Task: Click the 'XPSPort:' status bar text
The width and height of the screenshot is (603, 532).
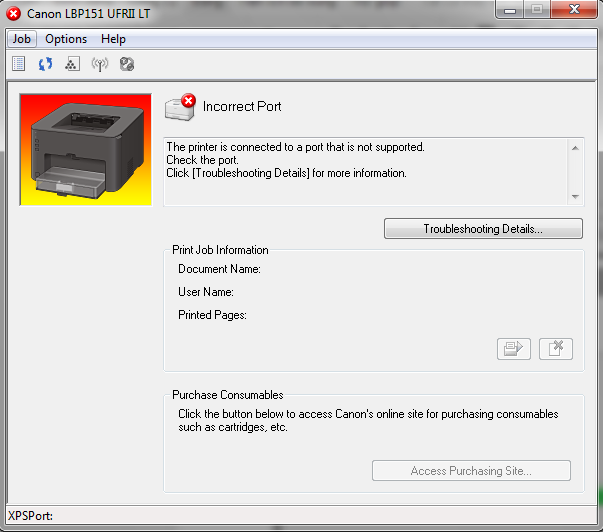Action: click(x=30, y=515)
